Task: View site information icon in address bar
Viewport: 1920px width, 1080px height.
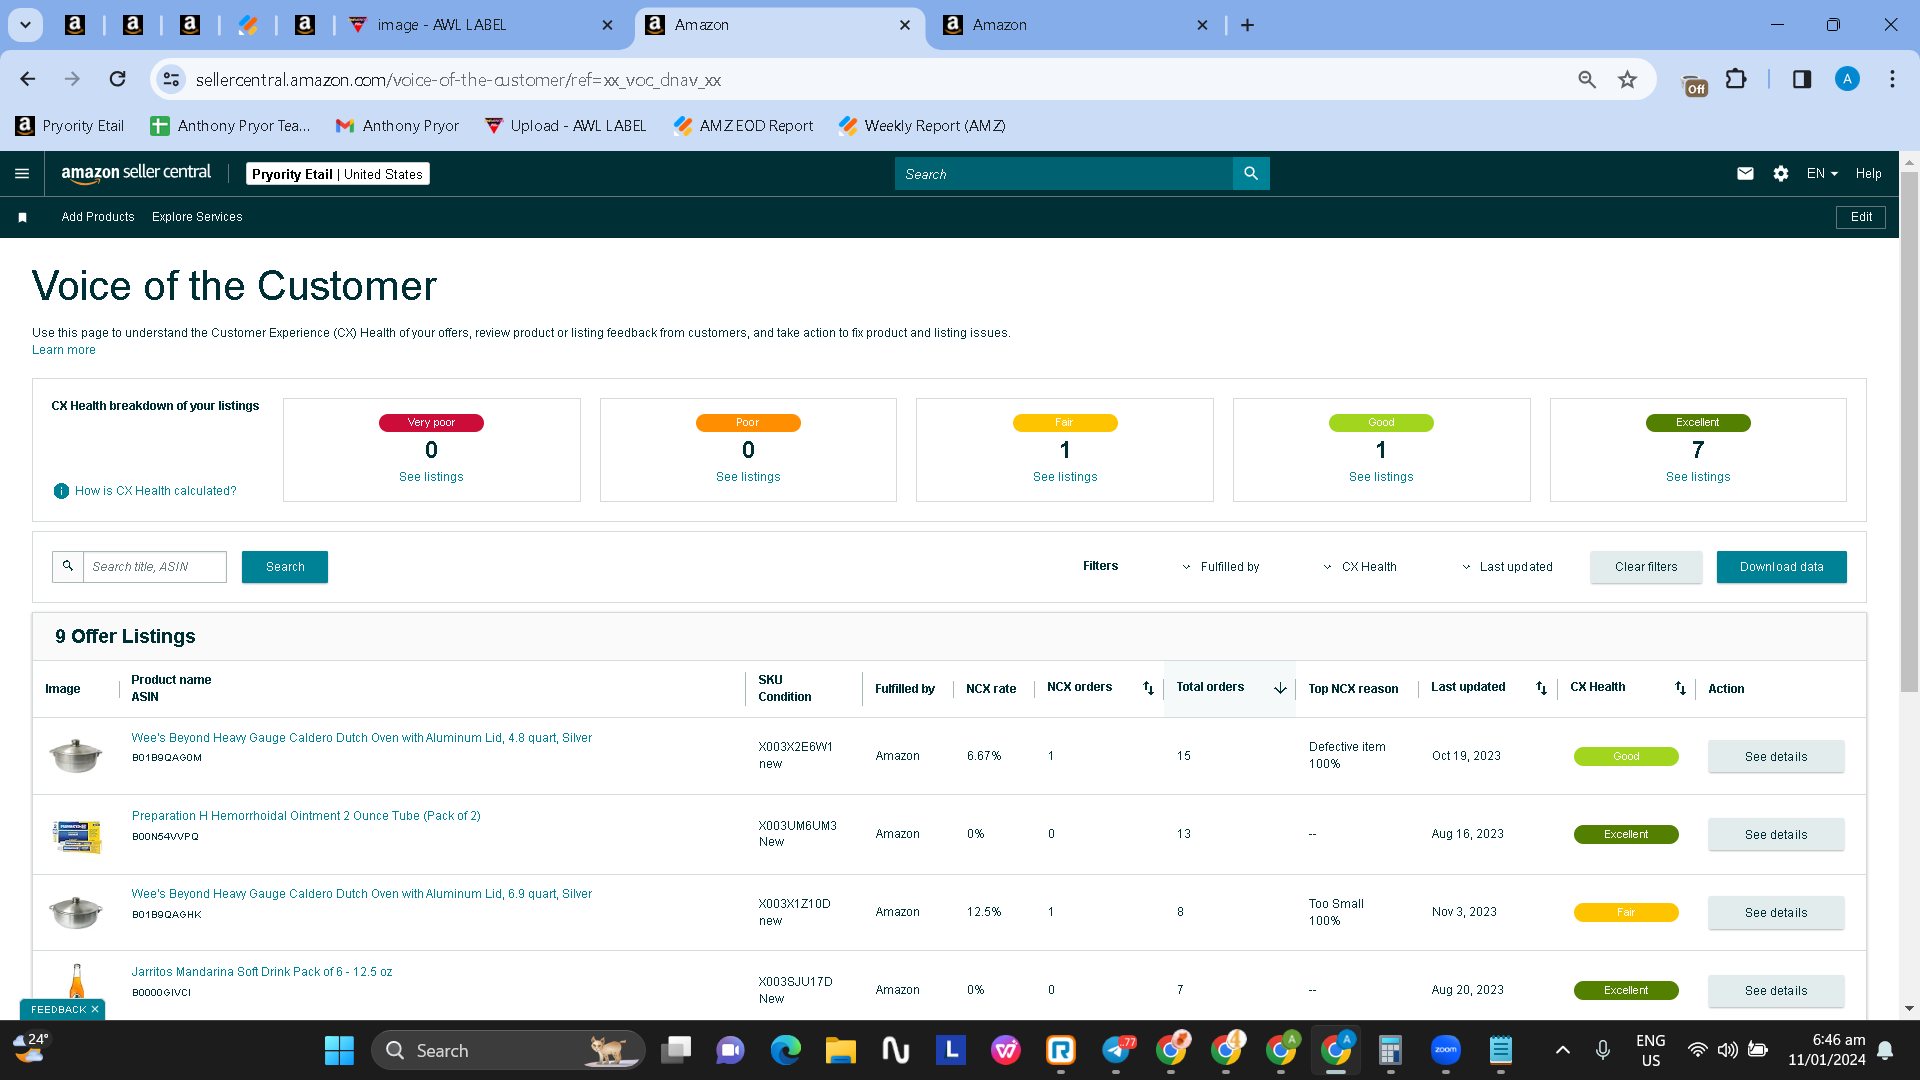Action: click(172, 79)
